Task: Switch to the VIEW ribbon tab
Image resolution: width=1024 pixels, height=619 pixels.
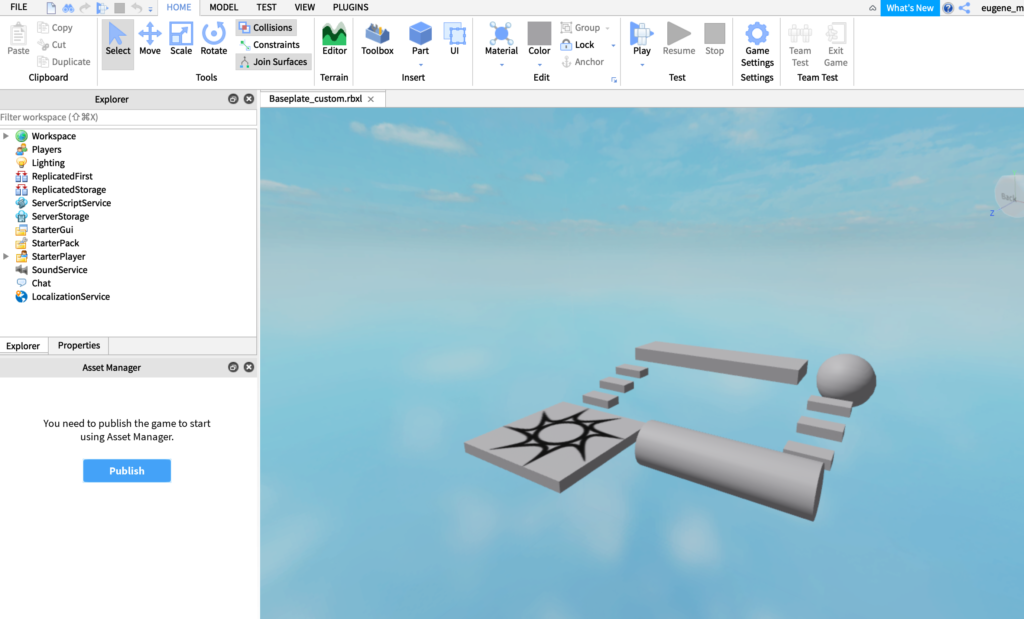Action: (304, 7)
